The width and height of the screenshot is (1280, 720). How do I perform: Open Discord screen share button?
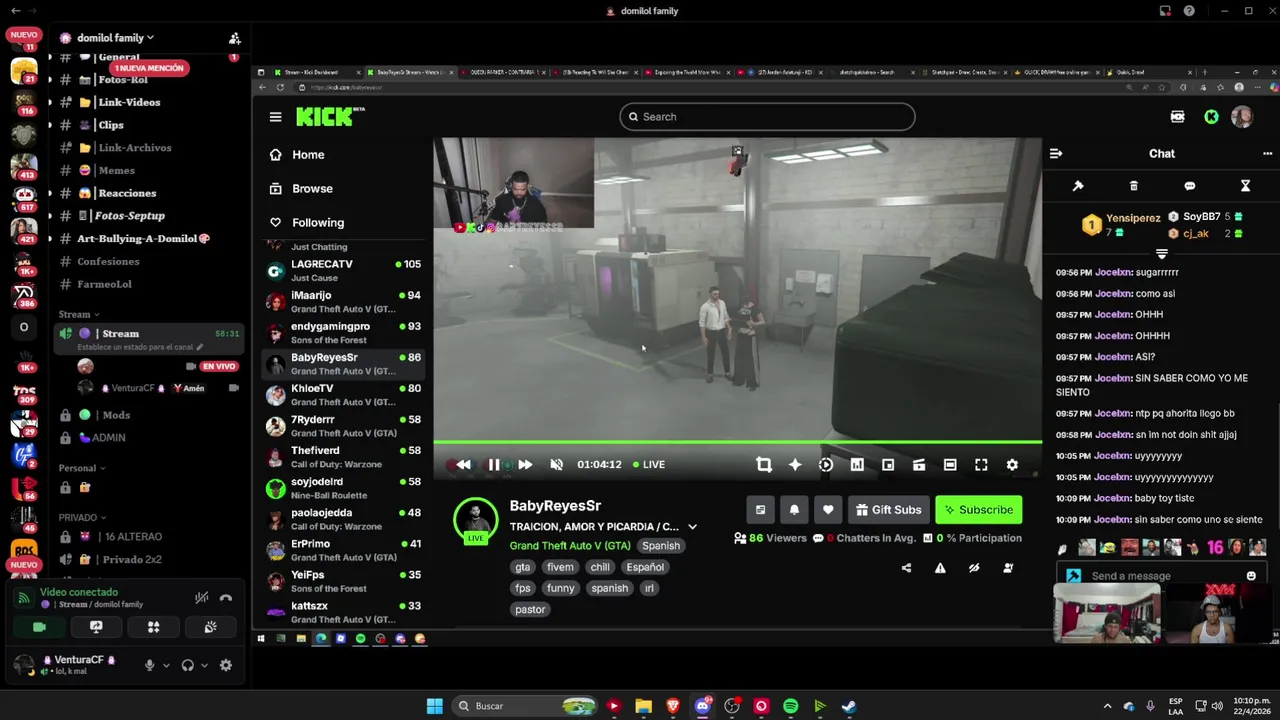96,627
